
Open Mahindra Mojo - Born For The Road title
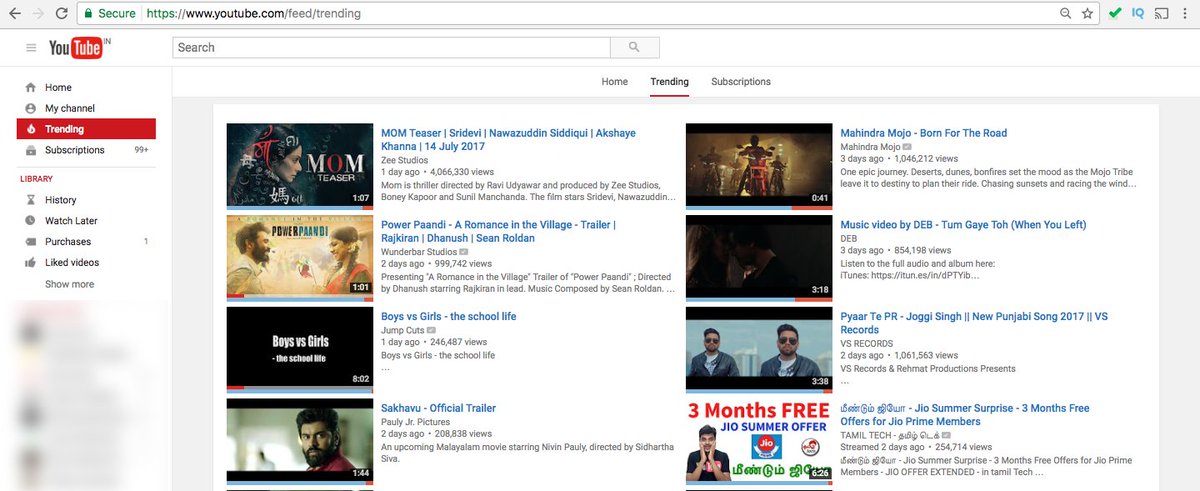[x=923, y=133]
